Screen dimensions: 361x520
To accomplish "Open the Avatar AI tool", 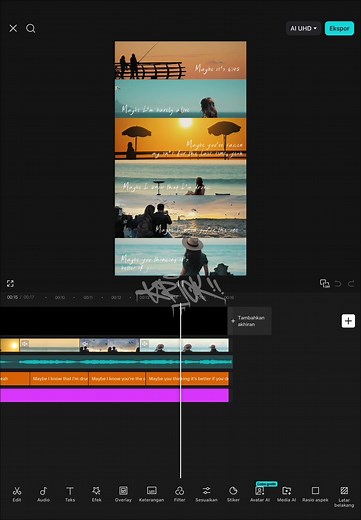I will click(x=260, y=493).
